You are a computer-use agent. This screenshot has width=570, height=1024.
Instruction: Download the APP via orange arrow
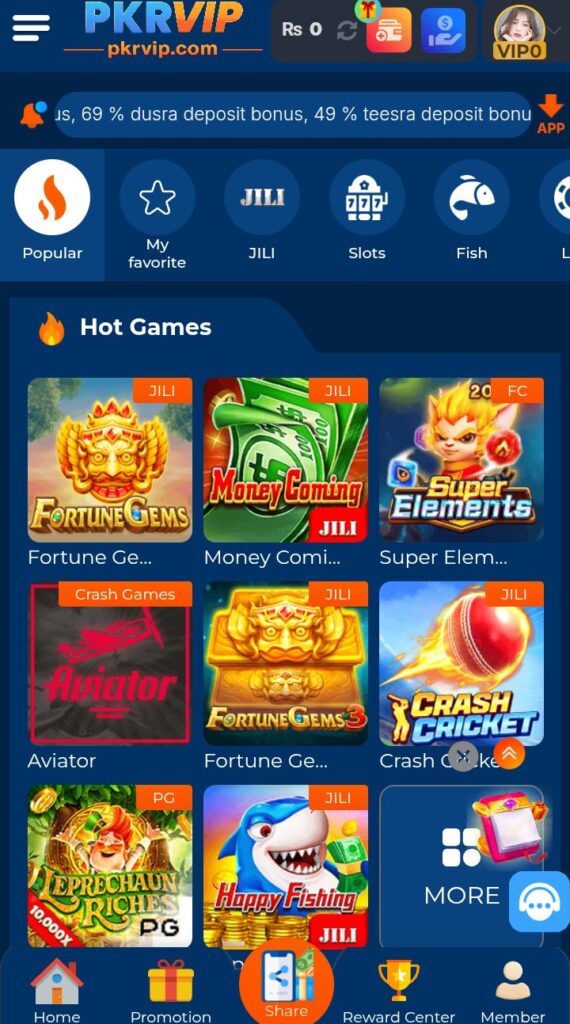[x=550, y=114]
